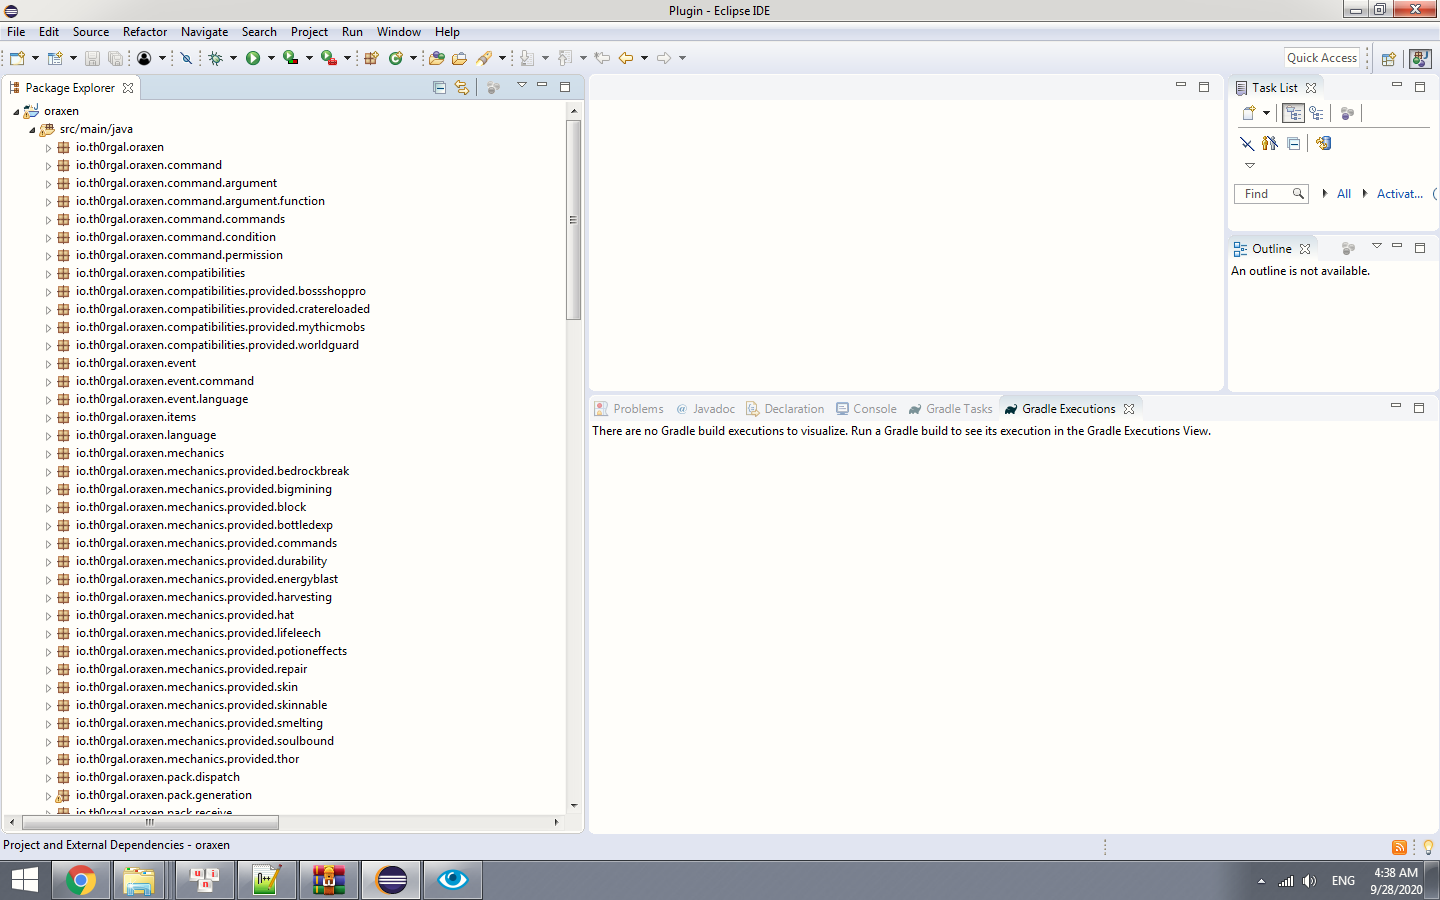The image size is (1440, 900).
Task: Switch to the Console tab
Action: [867, 409]
